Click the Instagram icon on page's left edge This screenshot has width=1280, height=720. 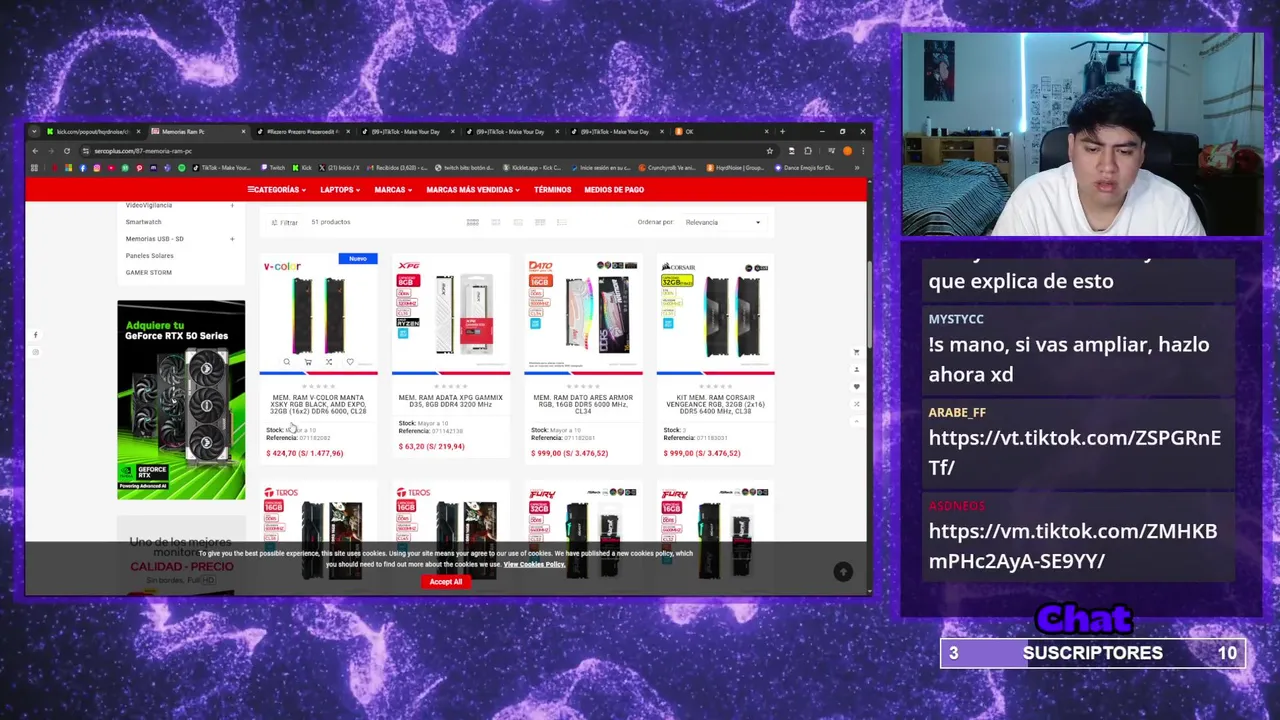tap(35, 352)
